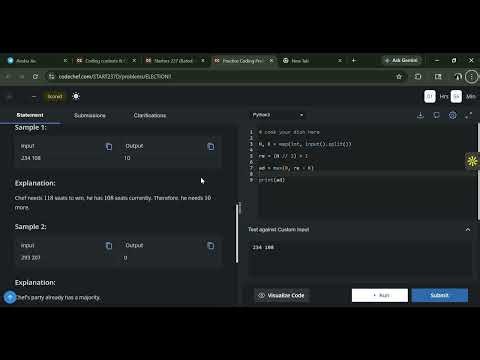The width and height of the screenshot is (480, 360).
Task: Collapse Test against Custom Input panel
Action: [x=468, y=229]
